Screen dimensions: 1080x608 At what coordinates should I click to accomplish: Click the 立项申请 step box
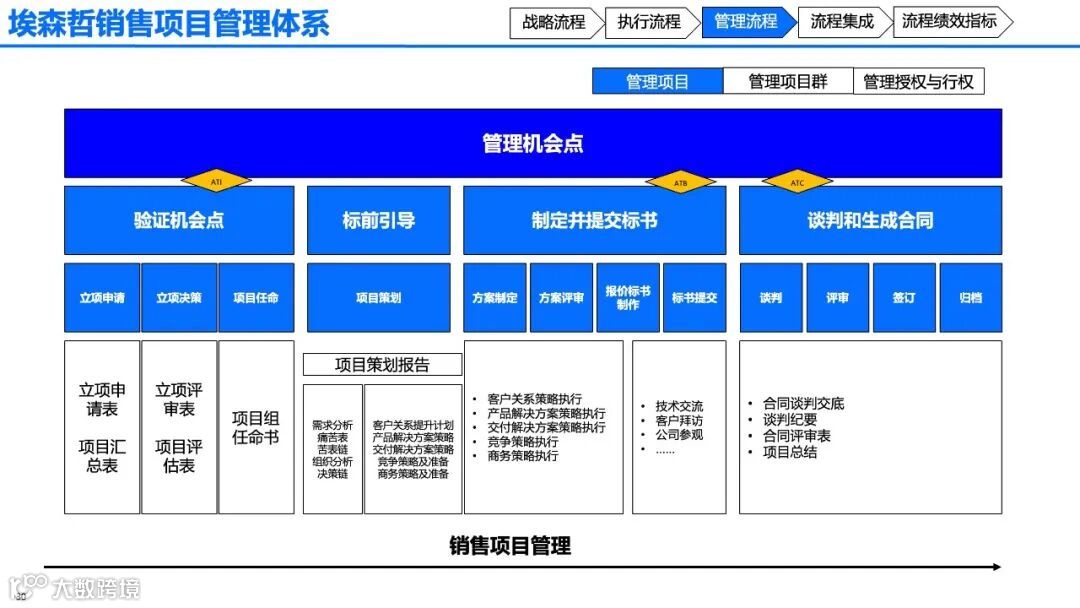click(x=102, y=297)
